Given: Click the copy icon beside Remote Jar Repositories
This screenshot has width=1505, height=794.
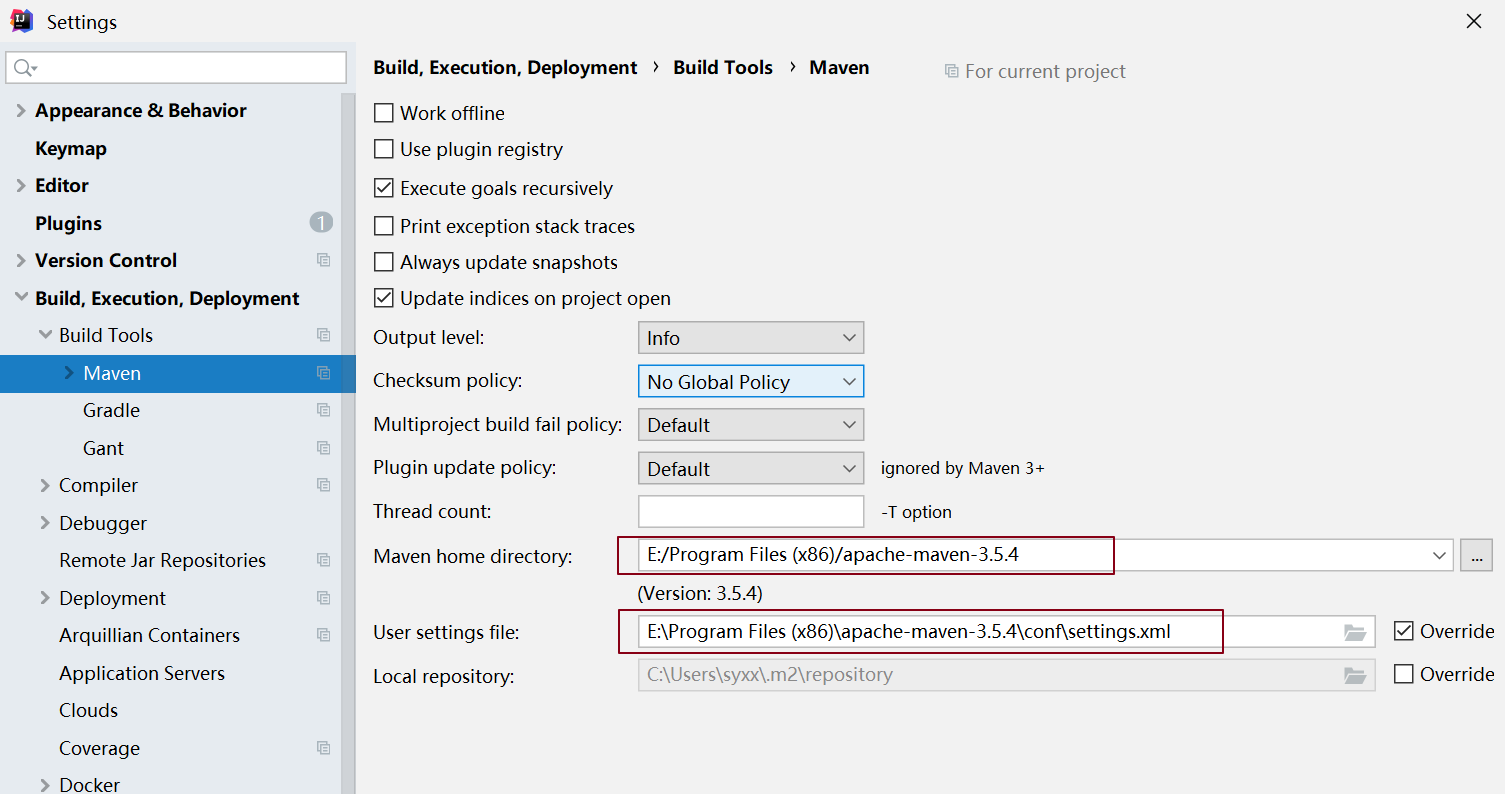Looking at the screenshot, I should tap(323, 560).
